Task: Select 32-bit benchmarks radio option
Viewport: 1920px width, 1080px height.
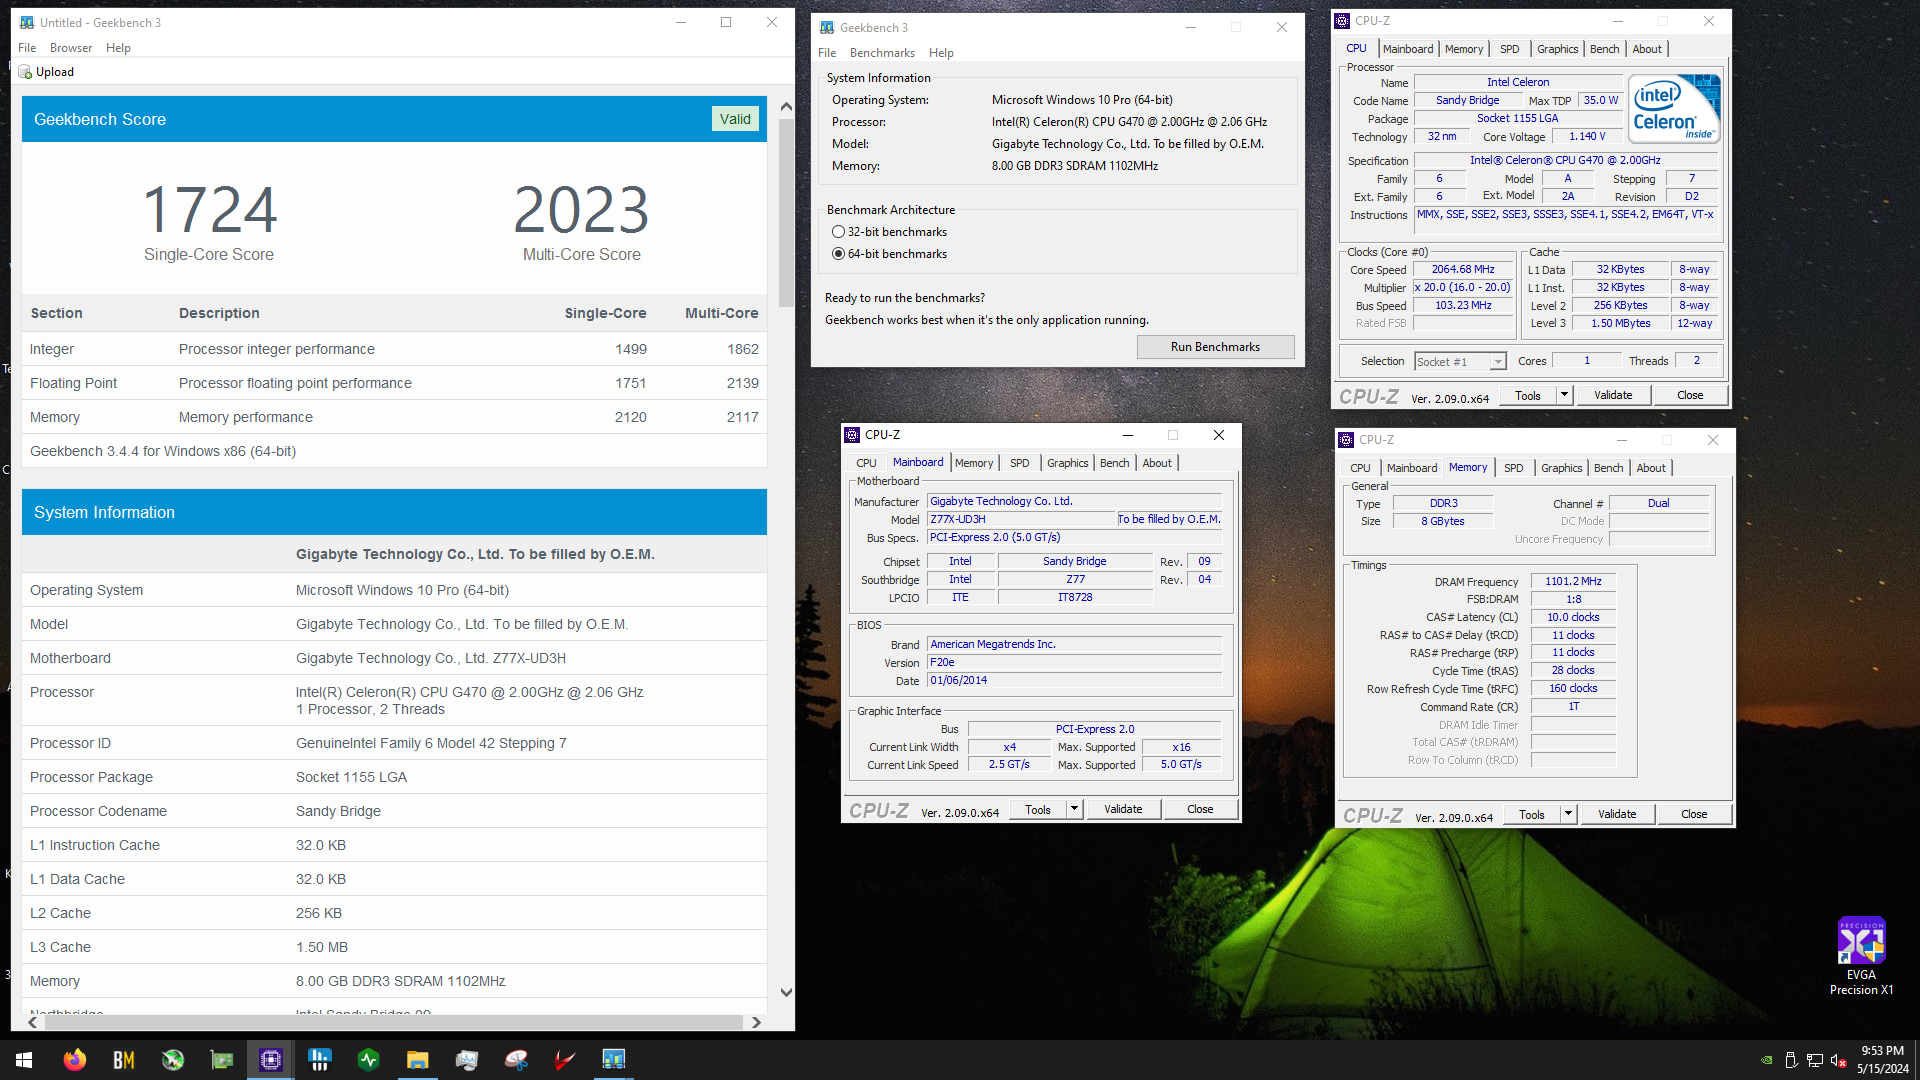Action: (838, 232)
